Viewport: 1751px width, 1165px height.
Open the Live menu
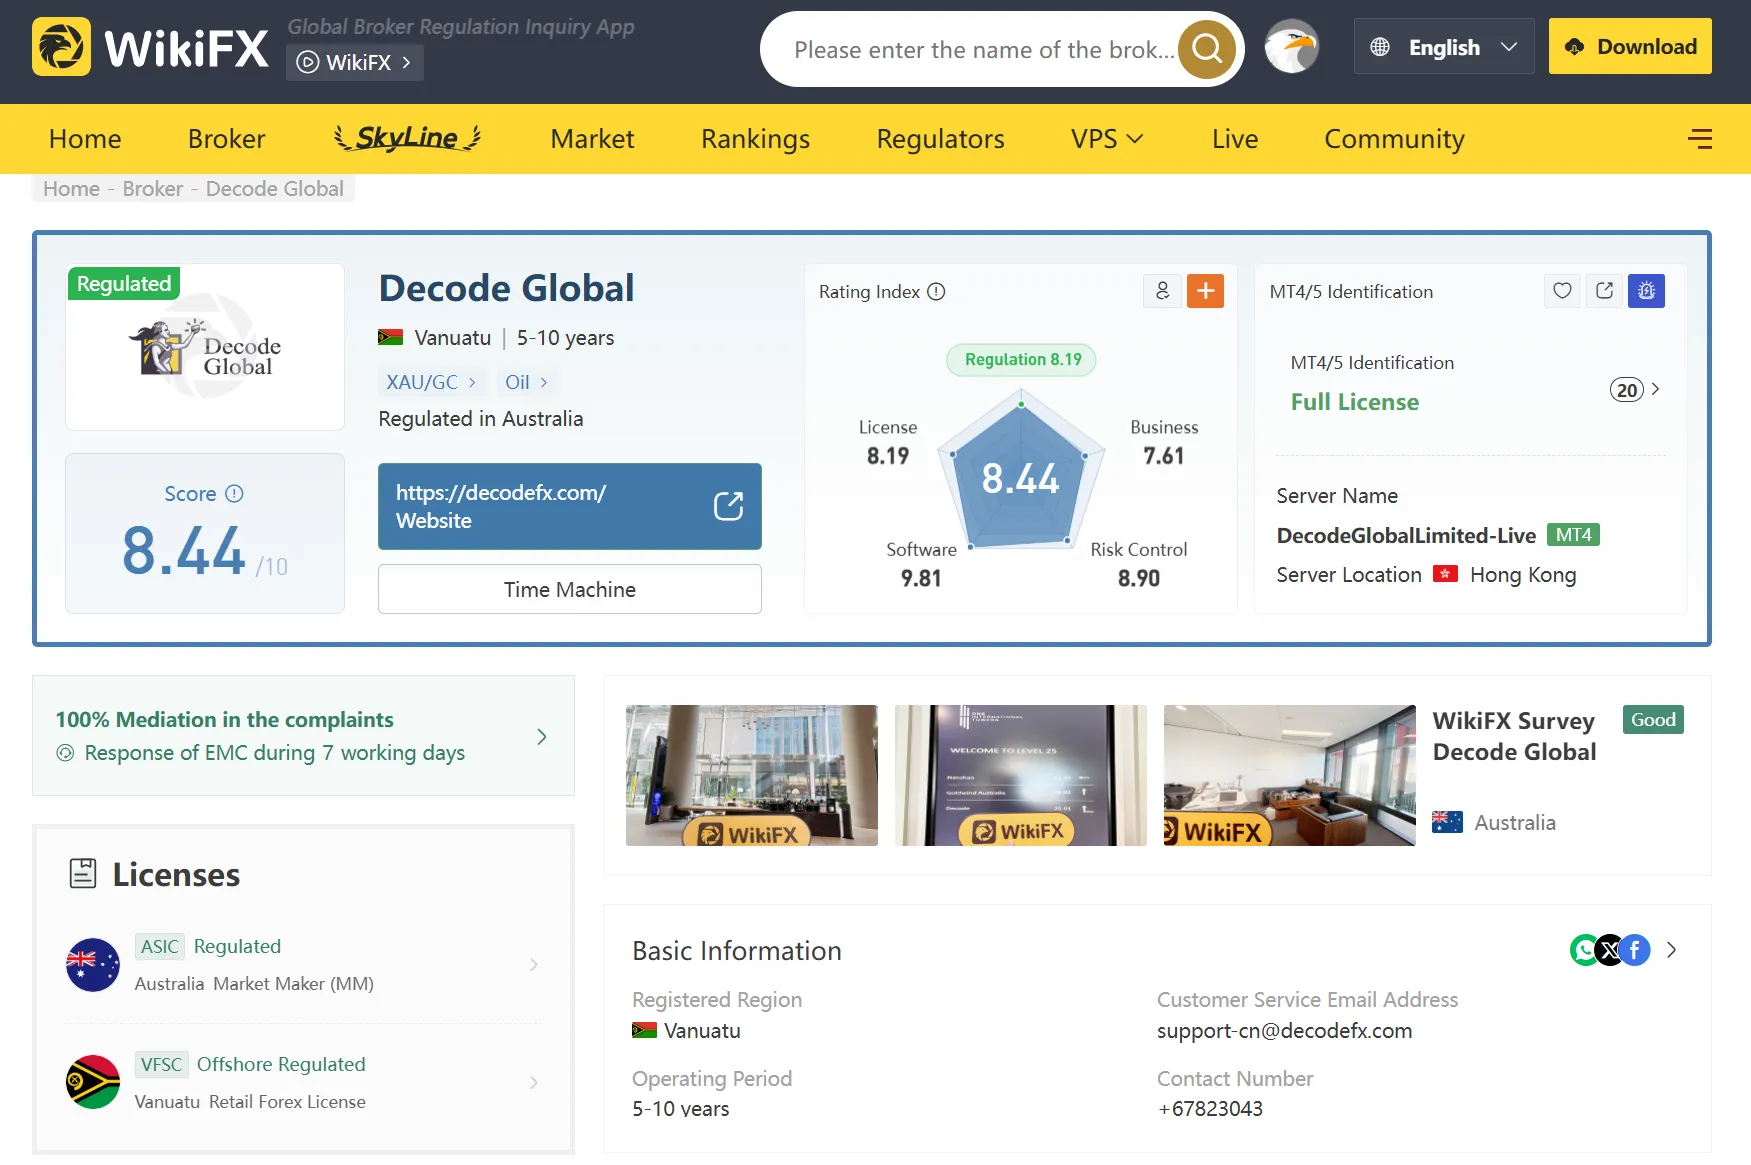(x=1235, y=139)
